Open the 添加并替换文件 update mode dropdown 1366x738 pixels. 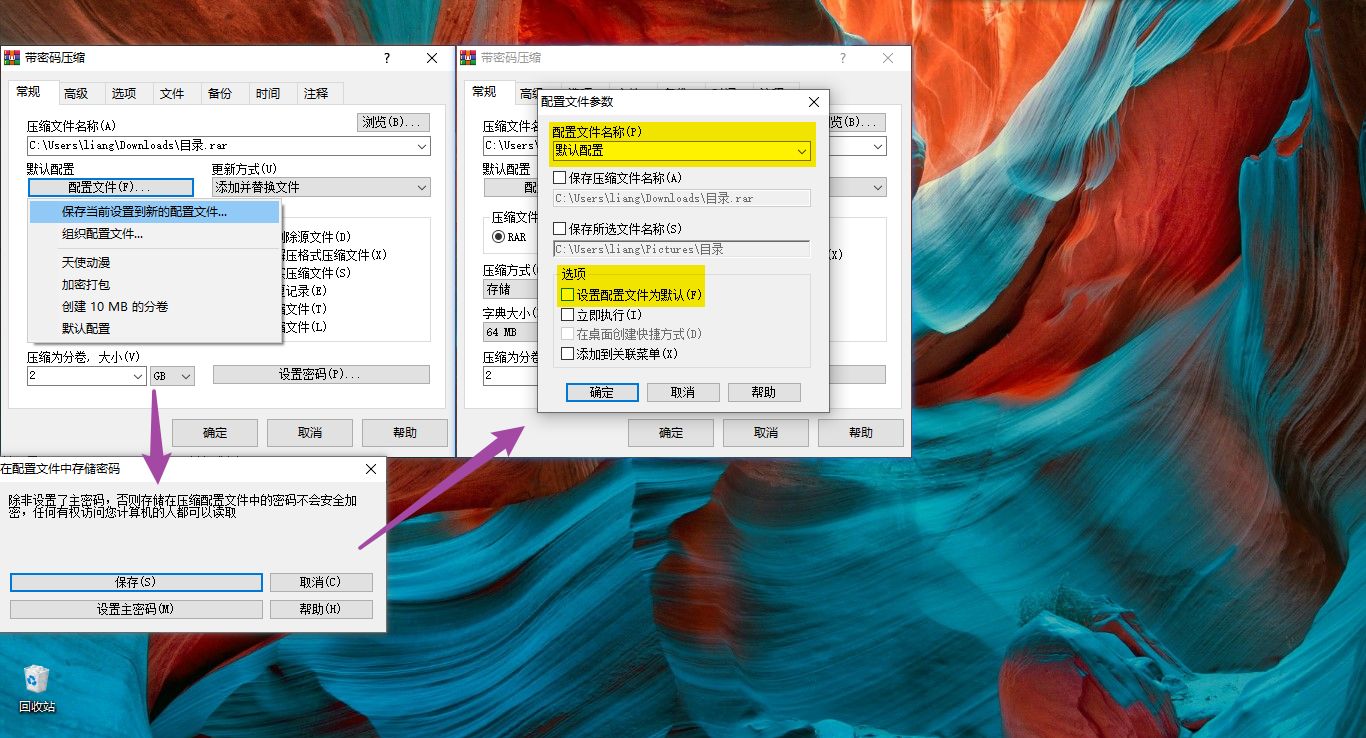pyautogui.click(x=321, y=187)
